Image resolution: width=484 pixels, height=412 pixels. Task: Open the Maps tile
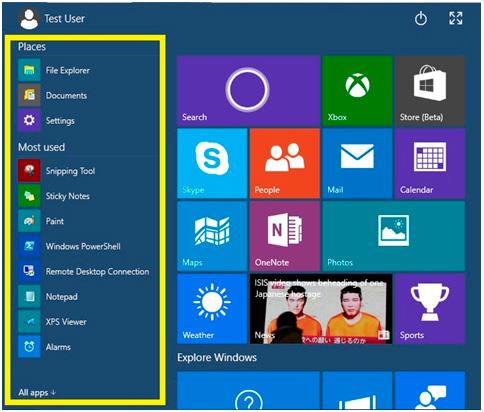tap(212, 236)
